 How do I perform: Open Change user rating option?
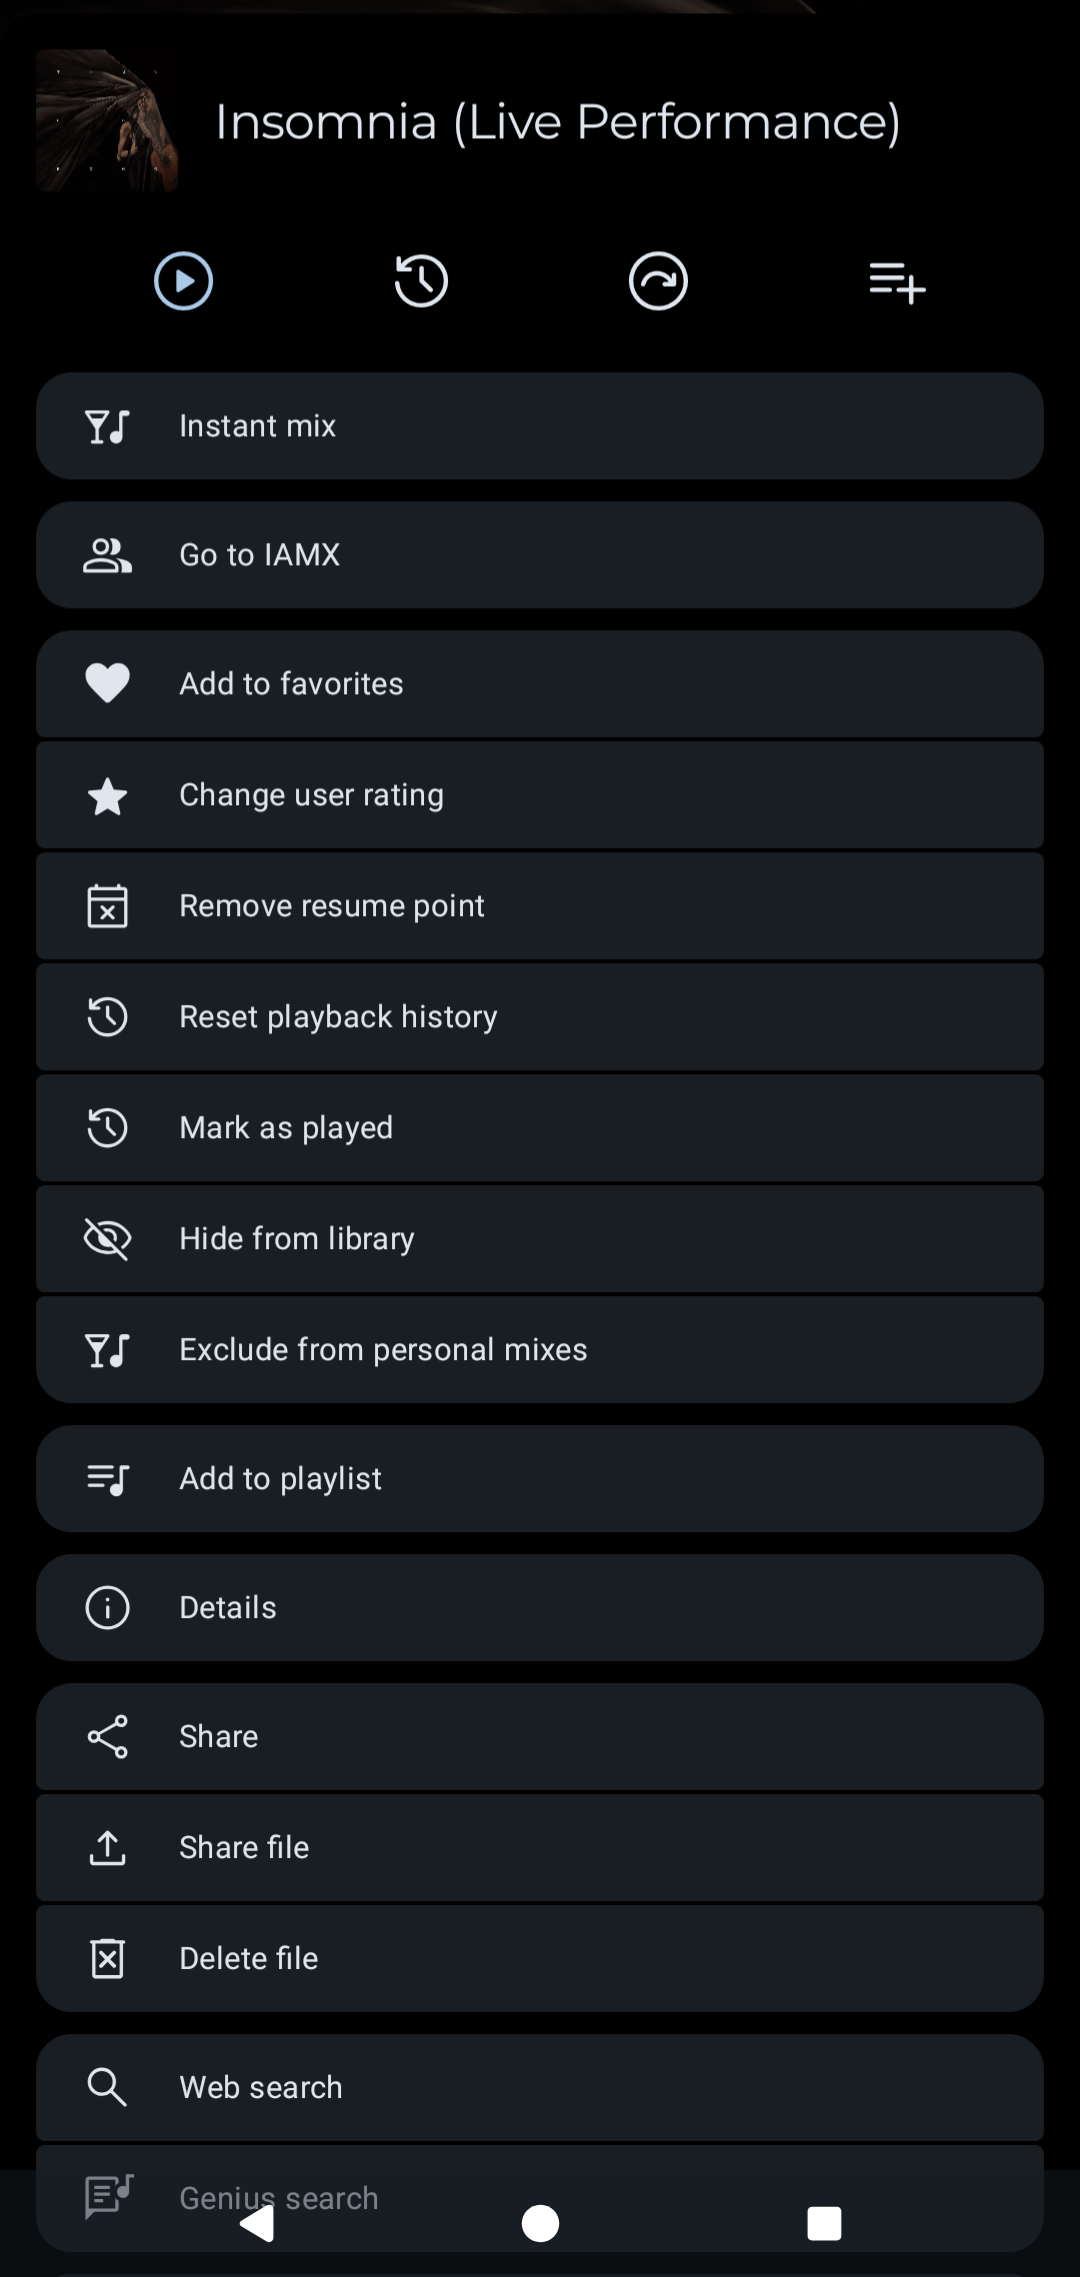(x=540, y=795)
